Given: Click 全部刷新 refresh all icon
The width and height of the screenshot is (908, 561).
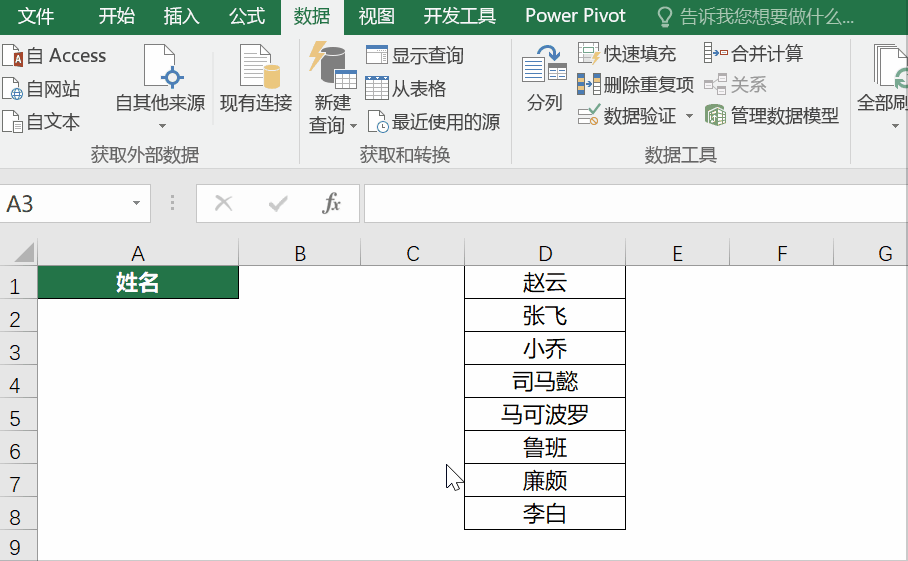Looking at the screenshot, I should 891,68.
